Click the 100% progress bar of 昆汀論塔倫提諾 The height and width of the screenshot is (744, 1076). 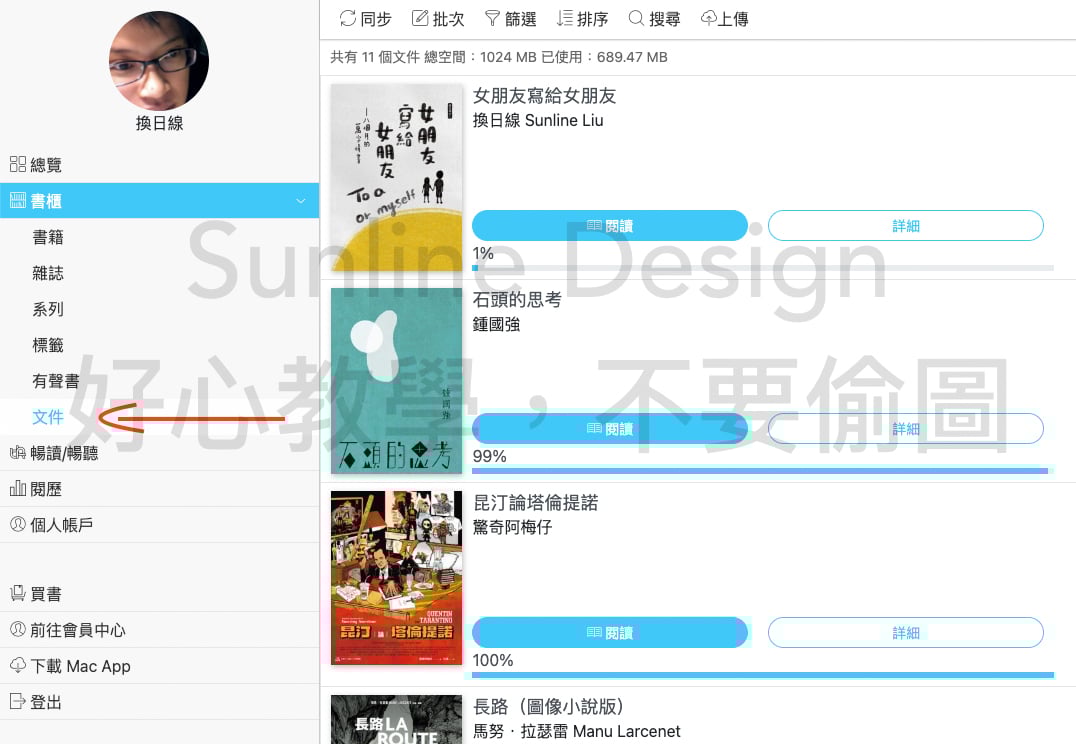click(762, 675)
